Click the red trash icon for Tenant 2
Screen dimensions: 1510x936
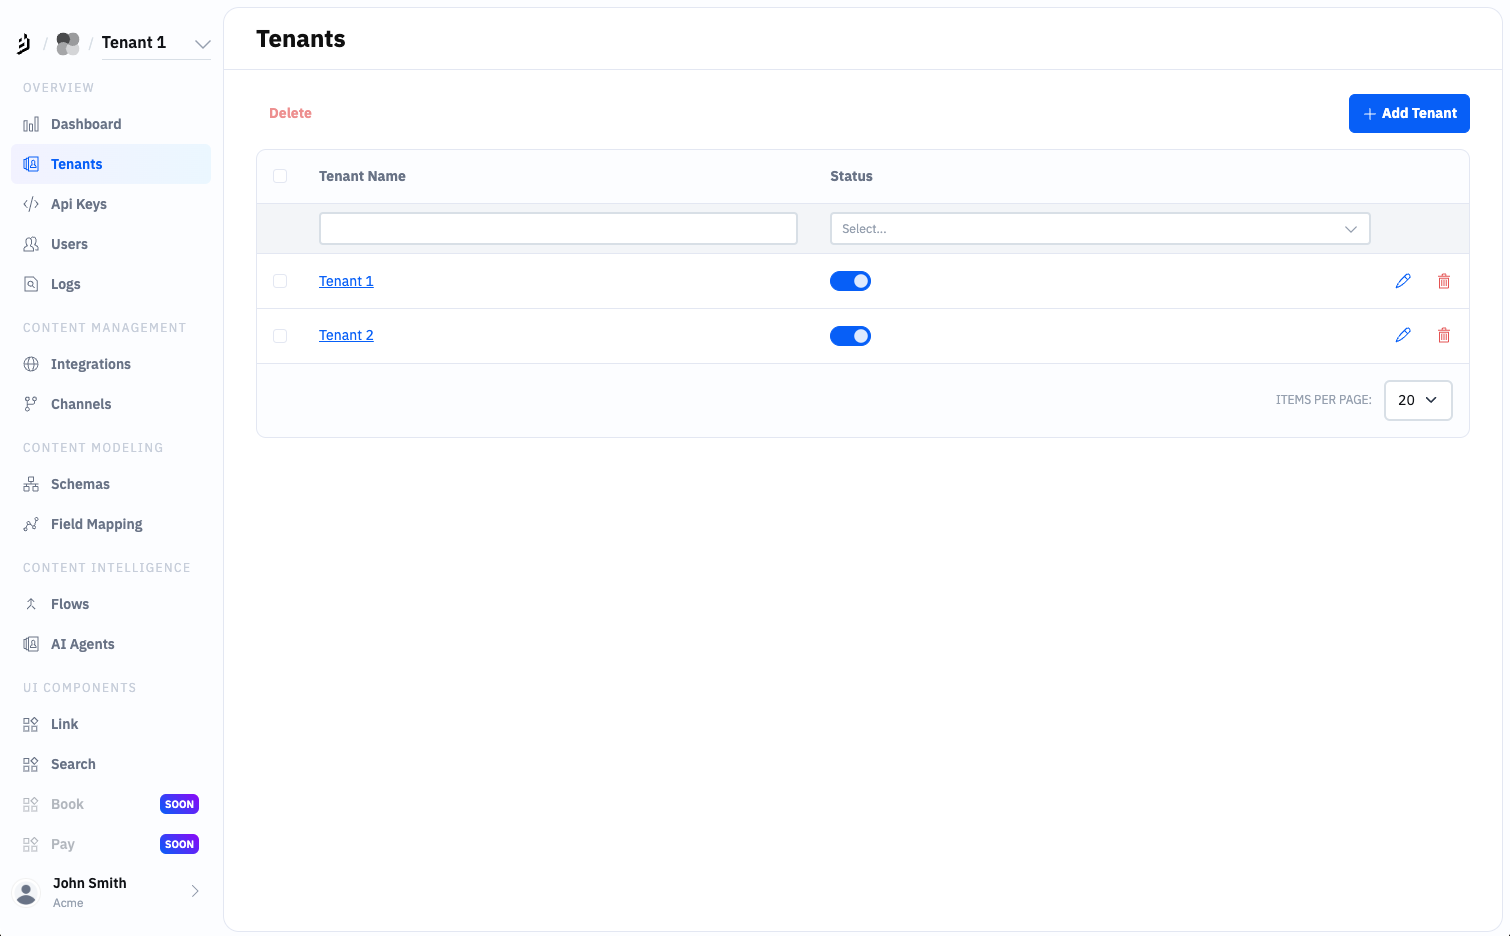tap(1444, 335)
